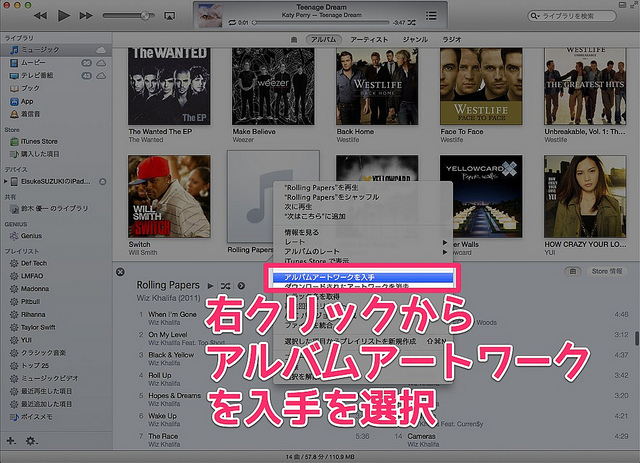Select the track Black & Yellow
The image size is (640, 463).
(171, 355)
